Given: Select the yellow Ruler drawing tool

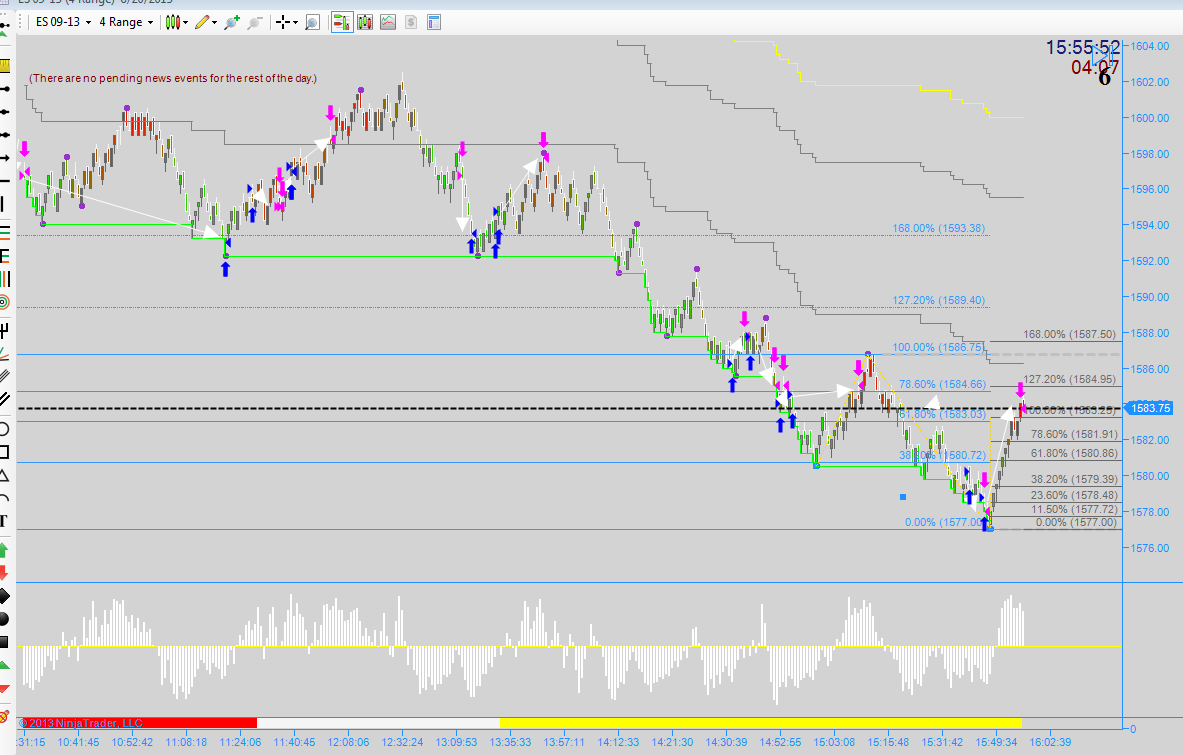Looking at the screenshot, I should click(x=5, y=66).
